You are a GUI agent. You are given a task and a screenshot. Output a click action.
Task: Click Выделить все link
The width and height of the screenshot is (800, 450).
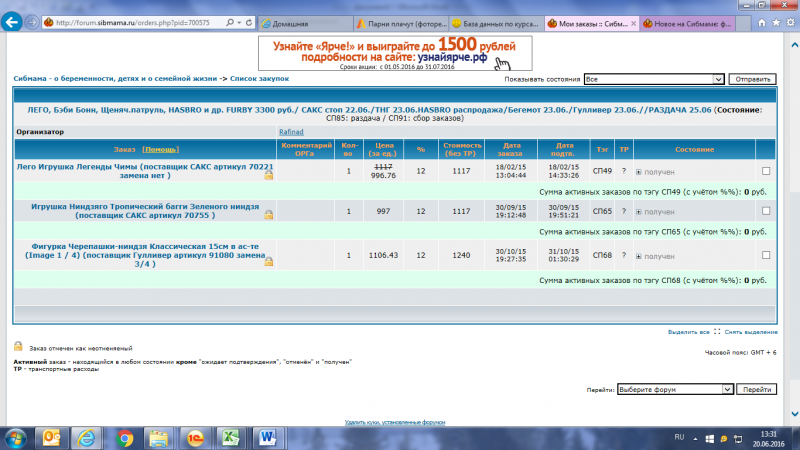689,332
